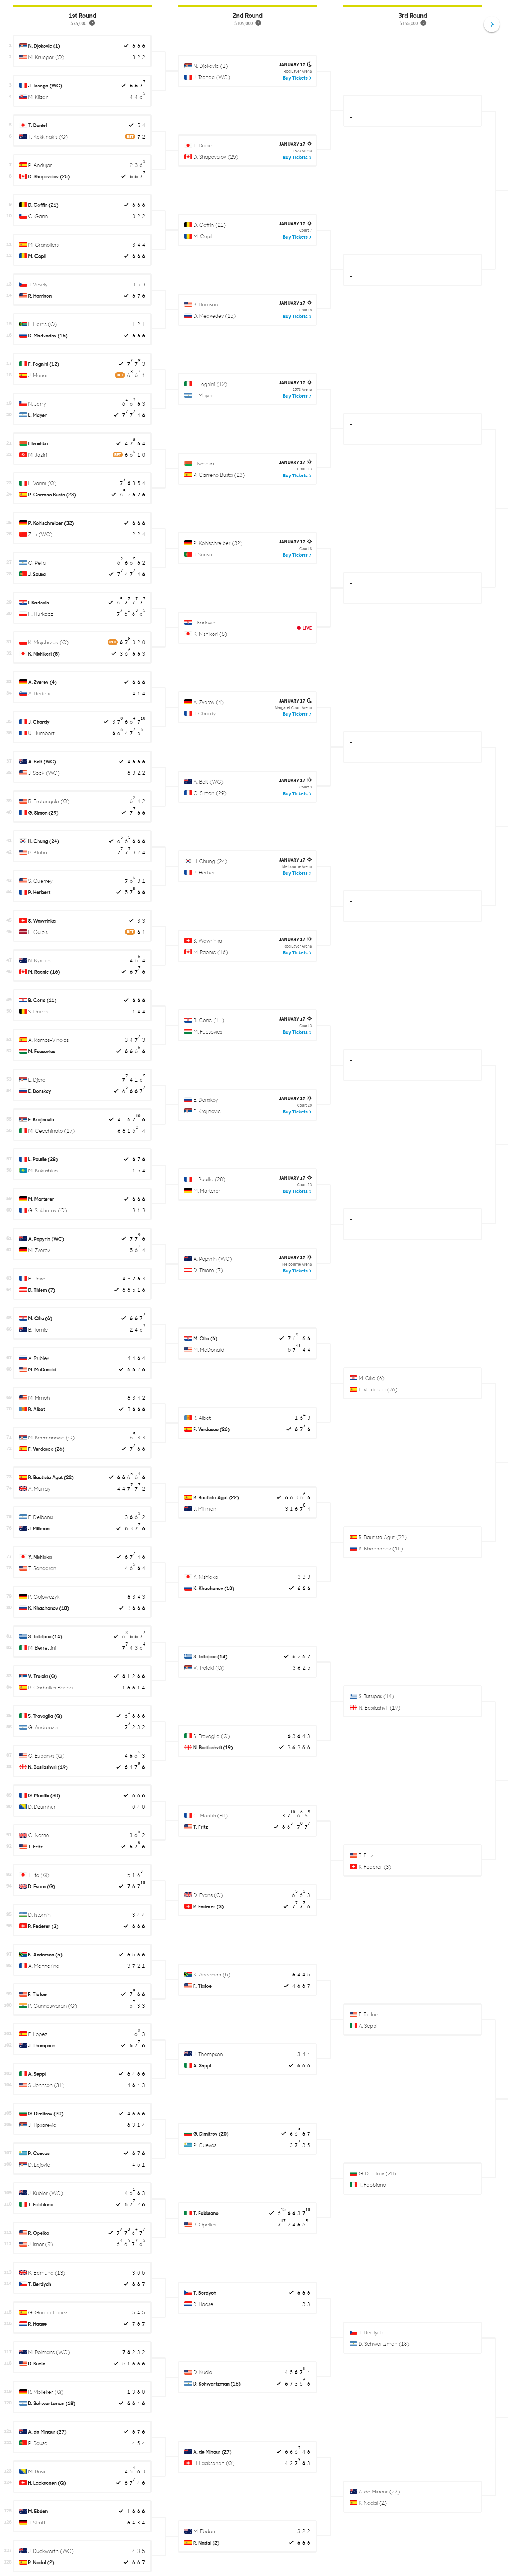Buy Tickets for Wawrinka vs Raonic match
Screen dimensions: 508x2576
pyautogui.click(x=296, y=952)
